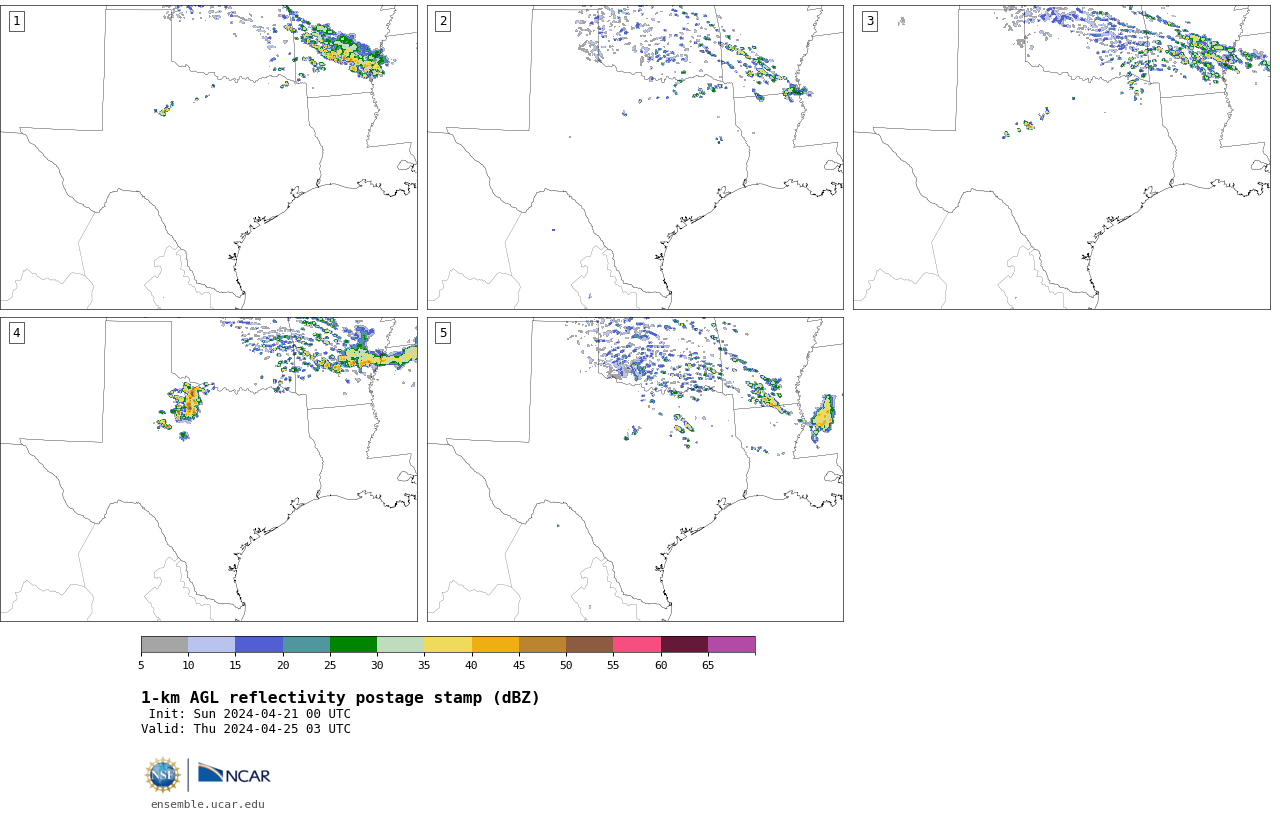This screenshot has width=1280, height=815.
Task: Click the orange 40-45 dBZ swatch
Action: coord(495,644)
